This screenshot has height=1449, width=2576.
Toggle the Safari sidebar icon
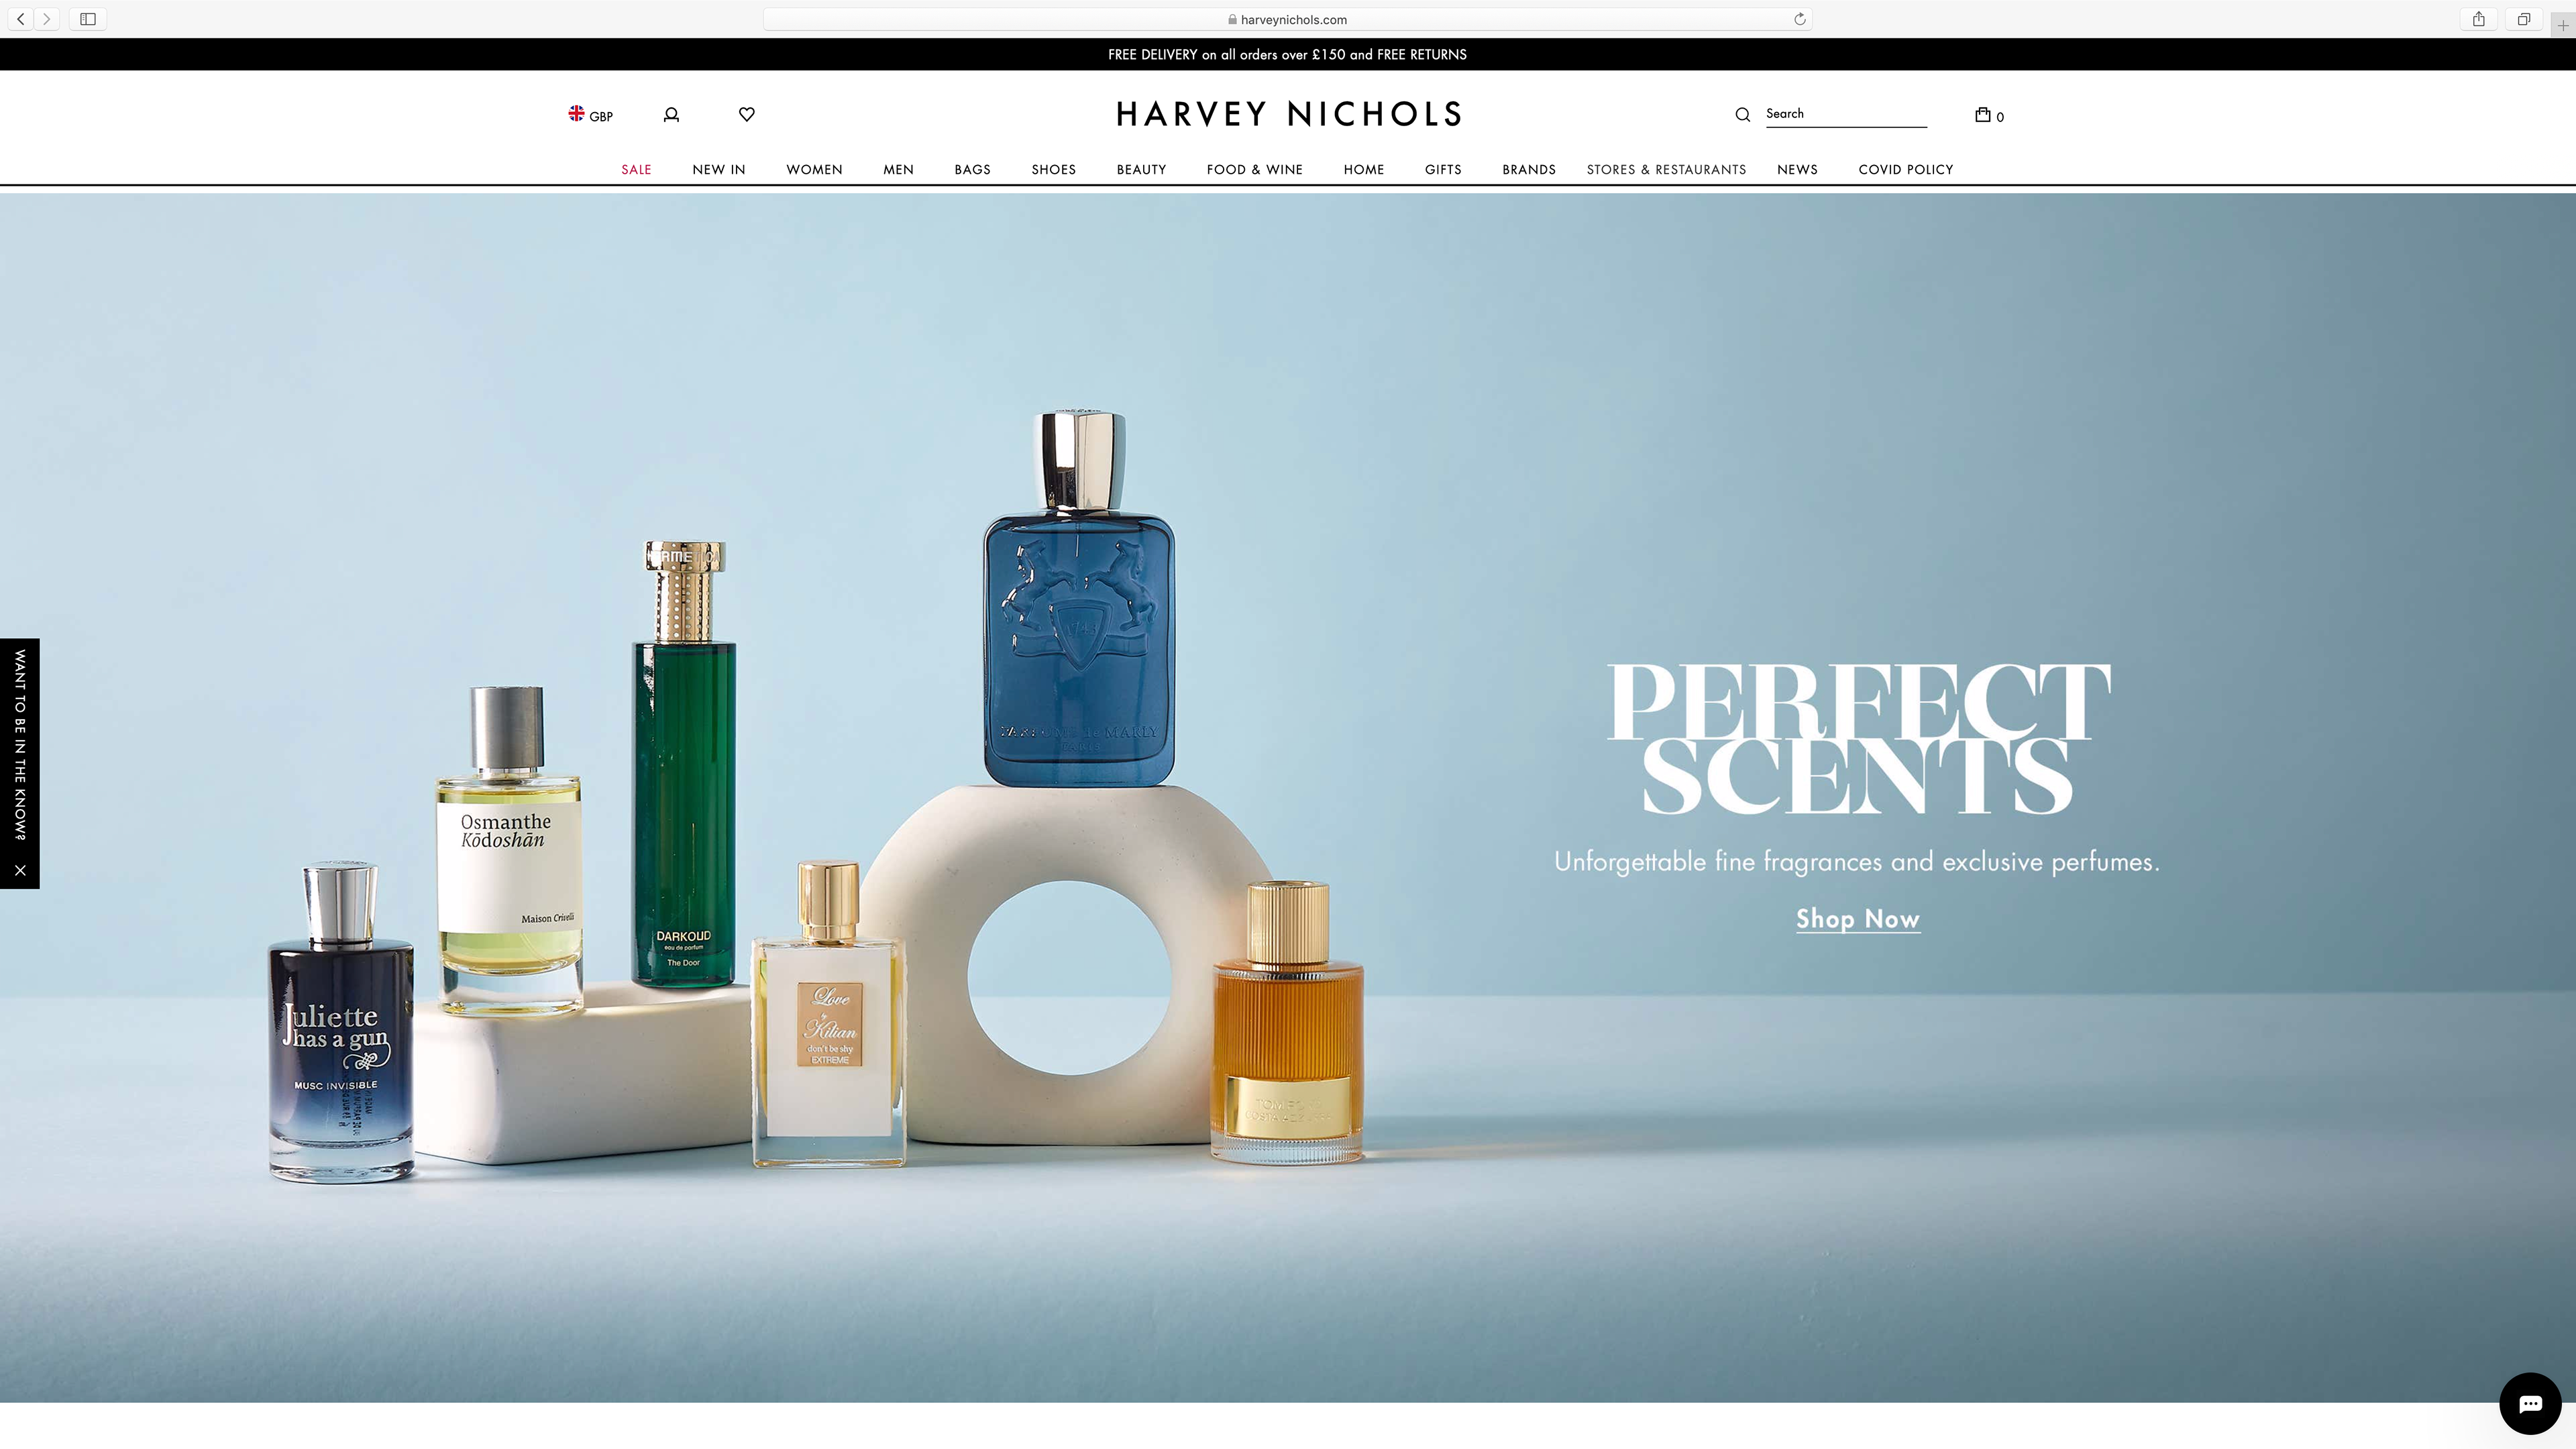pos(88,19)
